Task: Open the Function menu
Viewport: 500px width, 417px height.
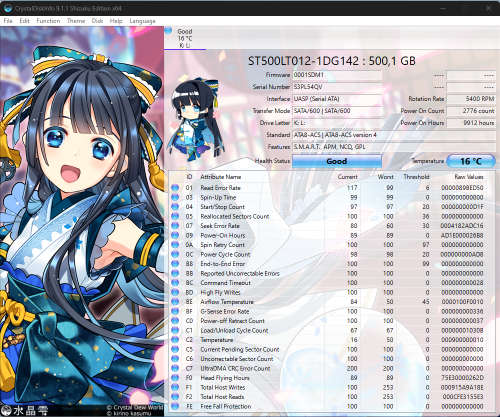Action: coord(48,21)
